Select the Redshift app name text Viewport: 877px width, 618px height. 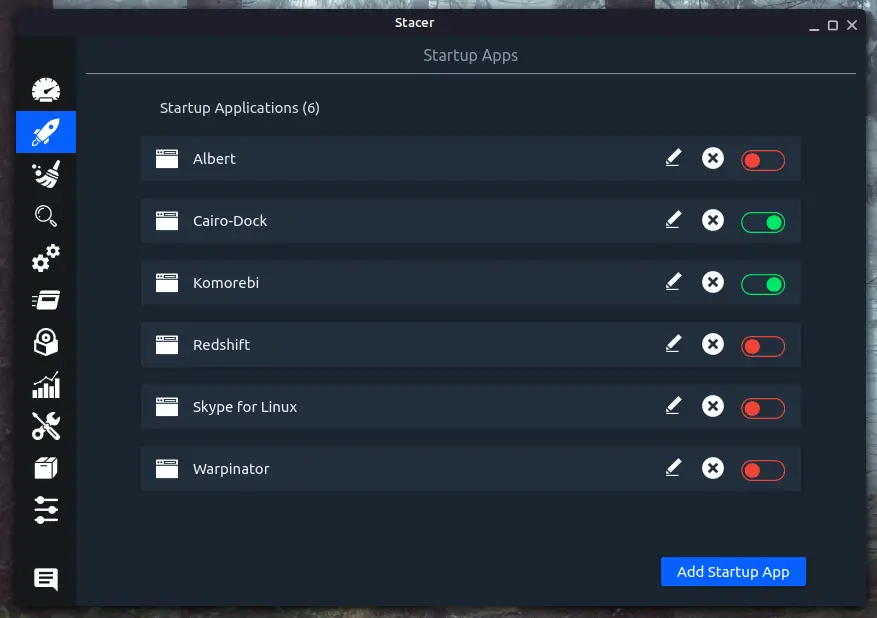[x=221, y=345]
